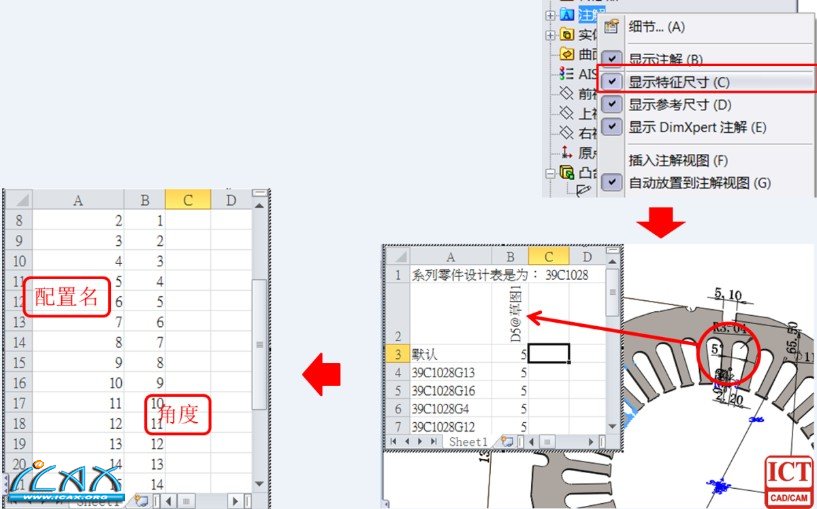Click the down scroll arrow in the 39C1028 table

point(613,427)
